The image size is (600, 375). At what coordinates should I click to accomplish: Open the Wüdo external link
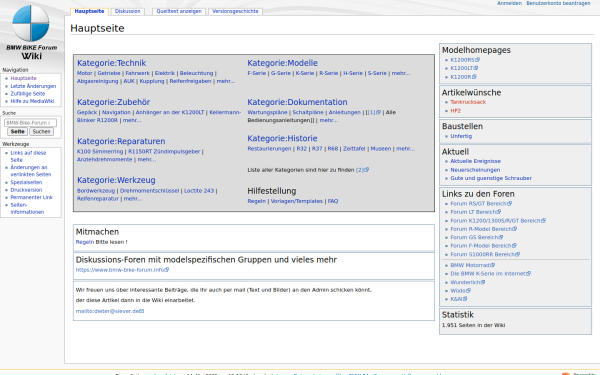[x=460, y=291]
